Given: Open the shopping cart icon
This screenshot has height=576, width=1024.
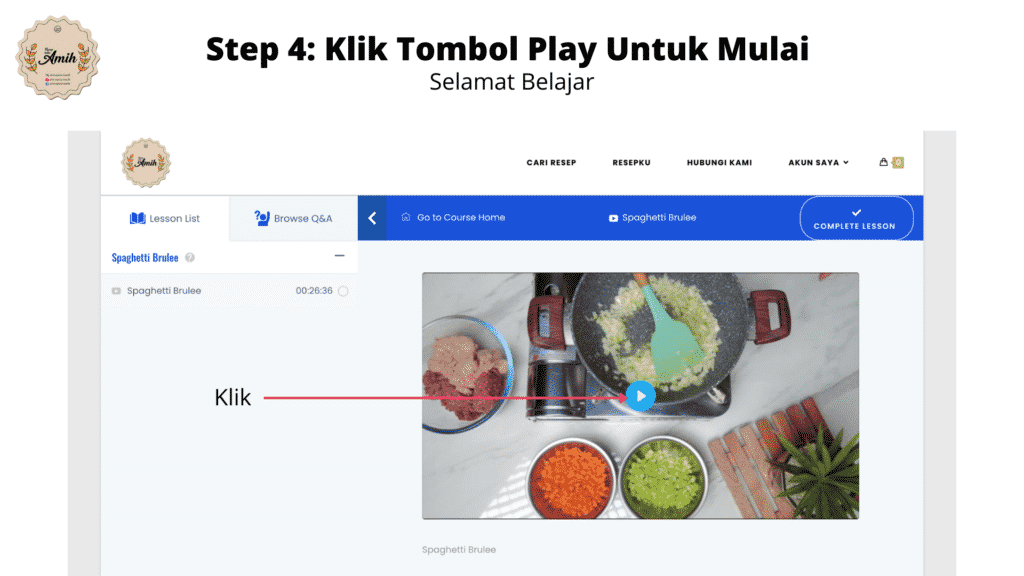Looking at the screenshot, I should click(884, 162).
